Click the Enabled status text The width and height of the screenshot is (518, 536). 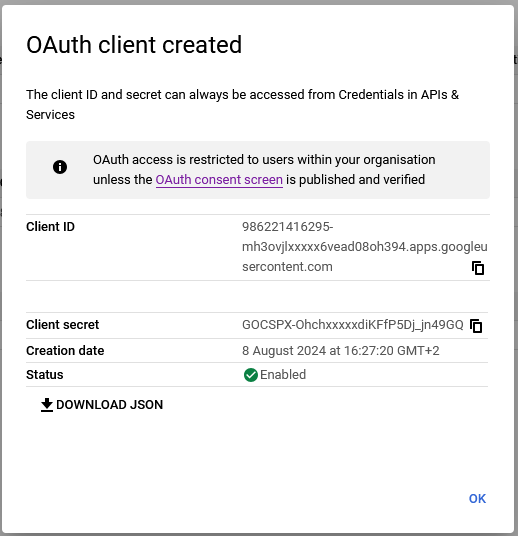click(x=283, y=375)
